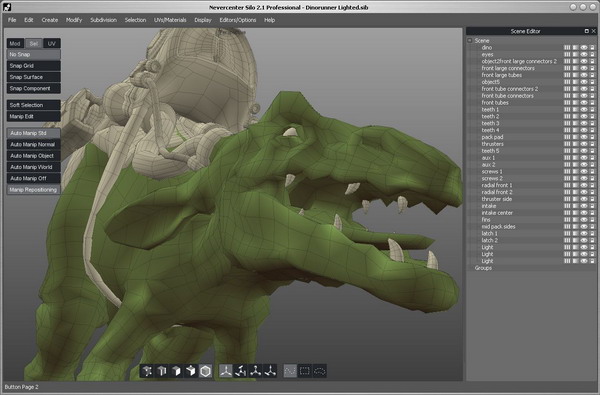The image size is (600, 395).
Task: Switch to the dashed rectangle area selection icon
Action: point(305,371)
